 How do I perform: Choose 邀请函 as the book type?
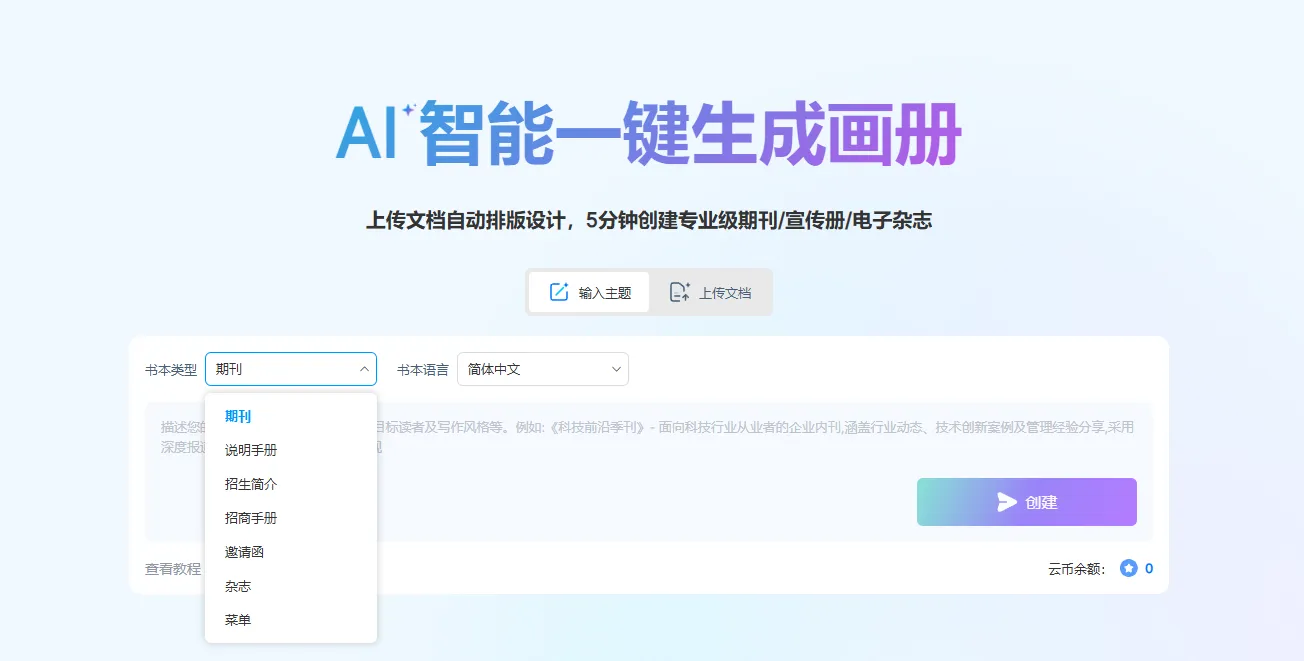(x=244, y=552)
